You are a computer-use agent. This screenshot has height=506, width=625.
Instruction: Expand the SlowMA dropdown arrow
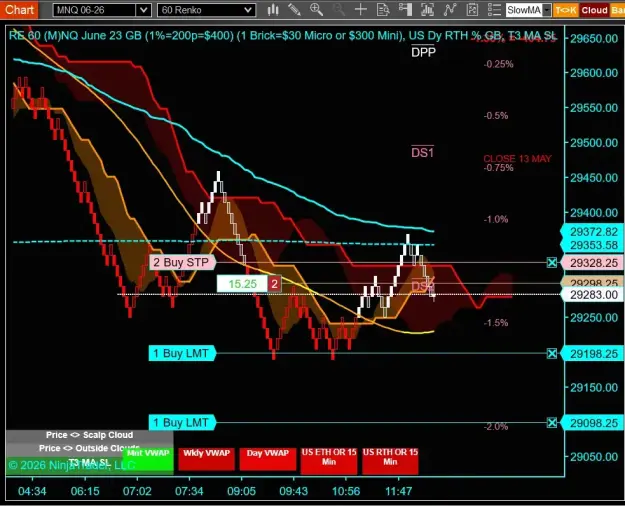point(547,10)
